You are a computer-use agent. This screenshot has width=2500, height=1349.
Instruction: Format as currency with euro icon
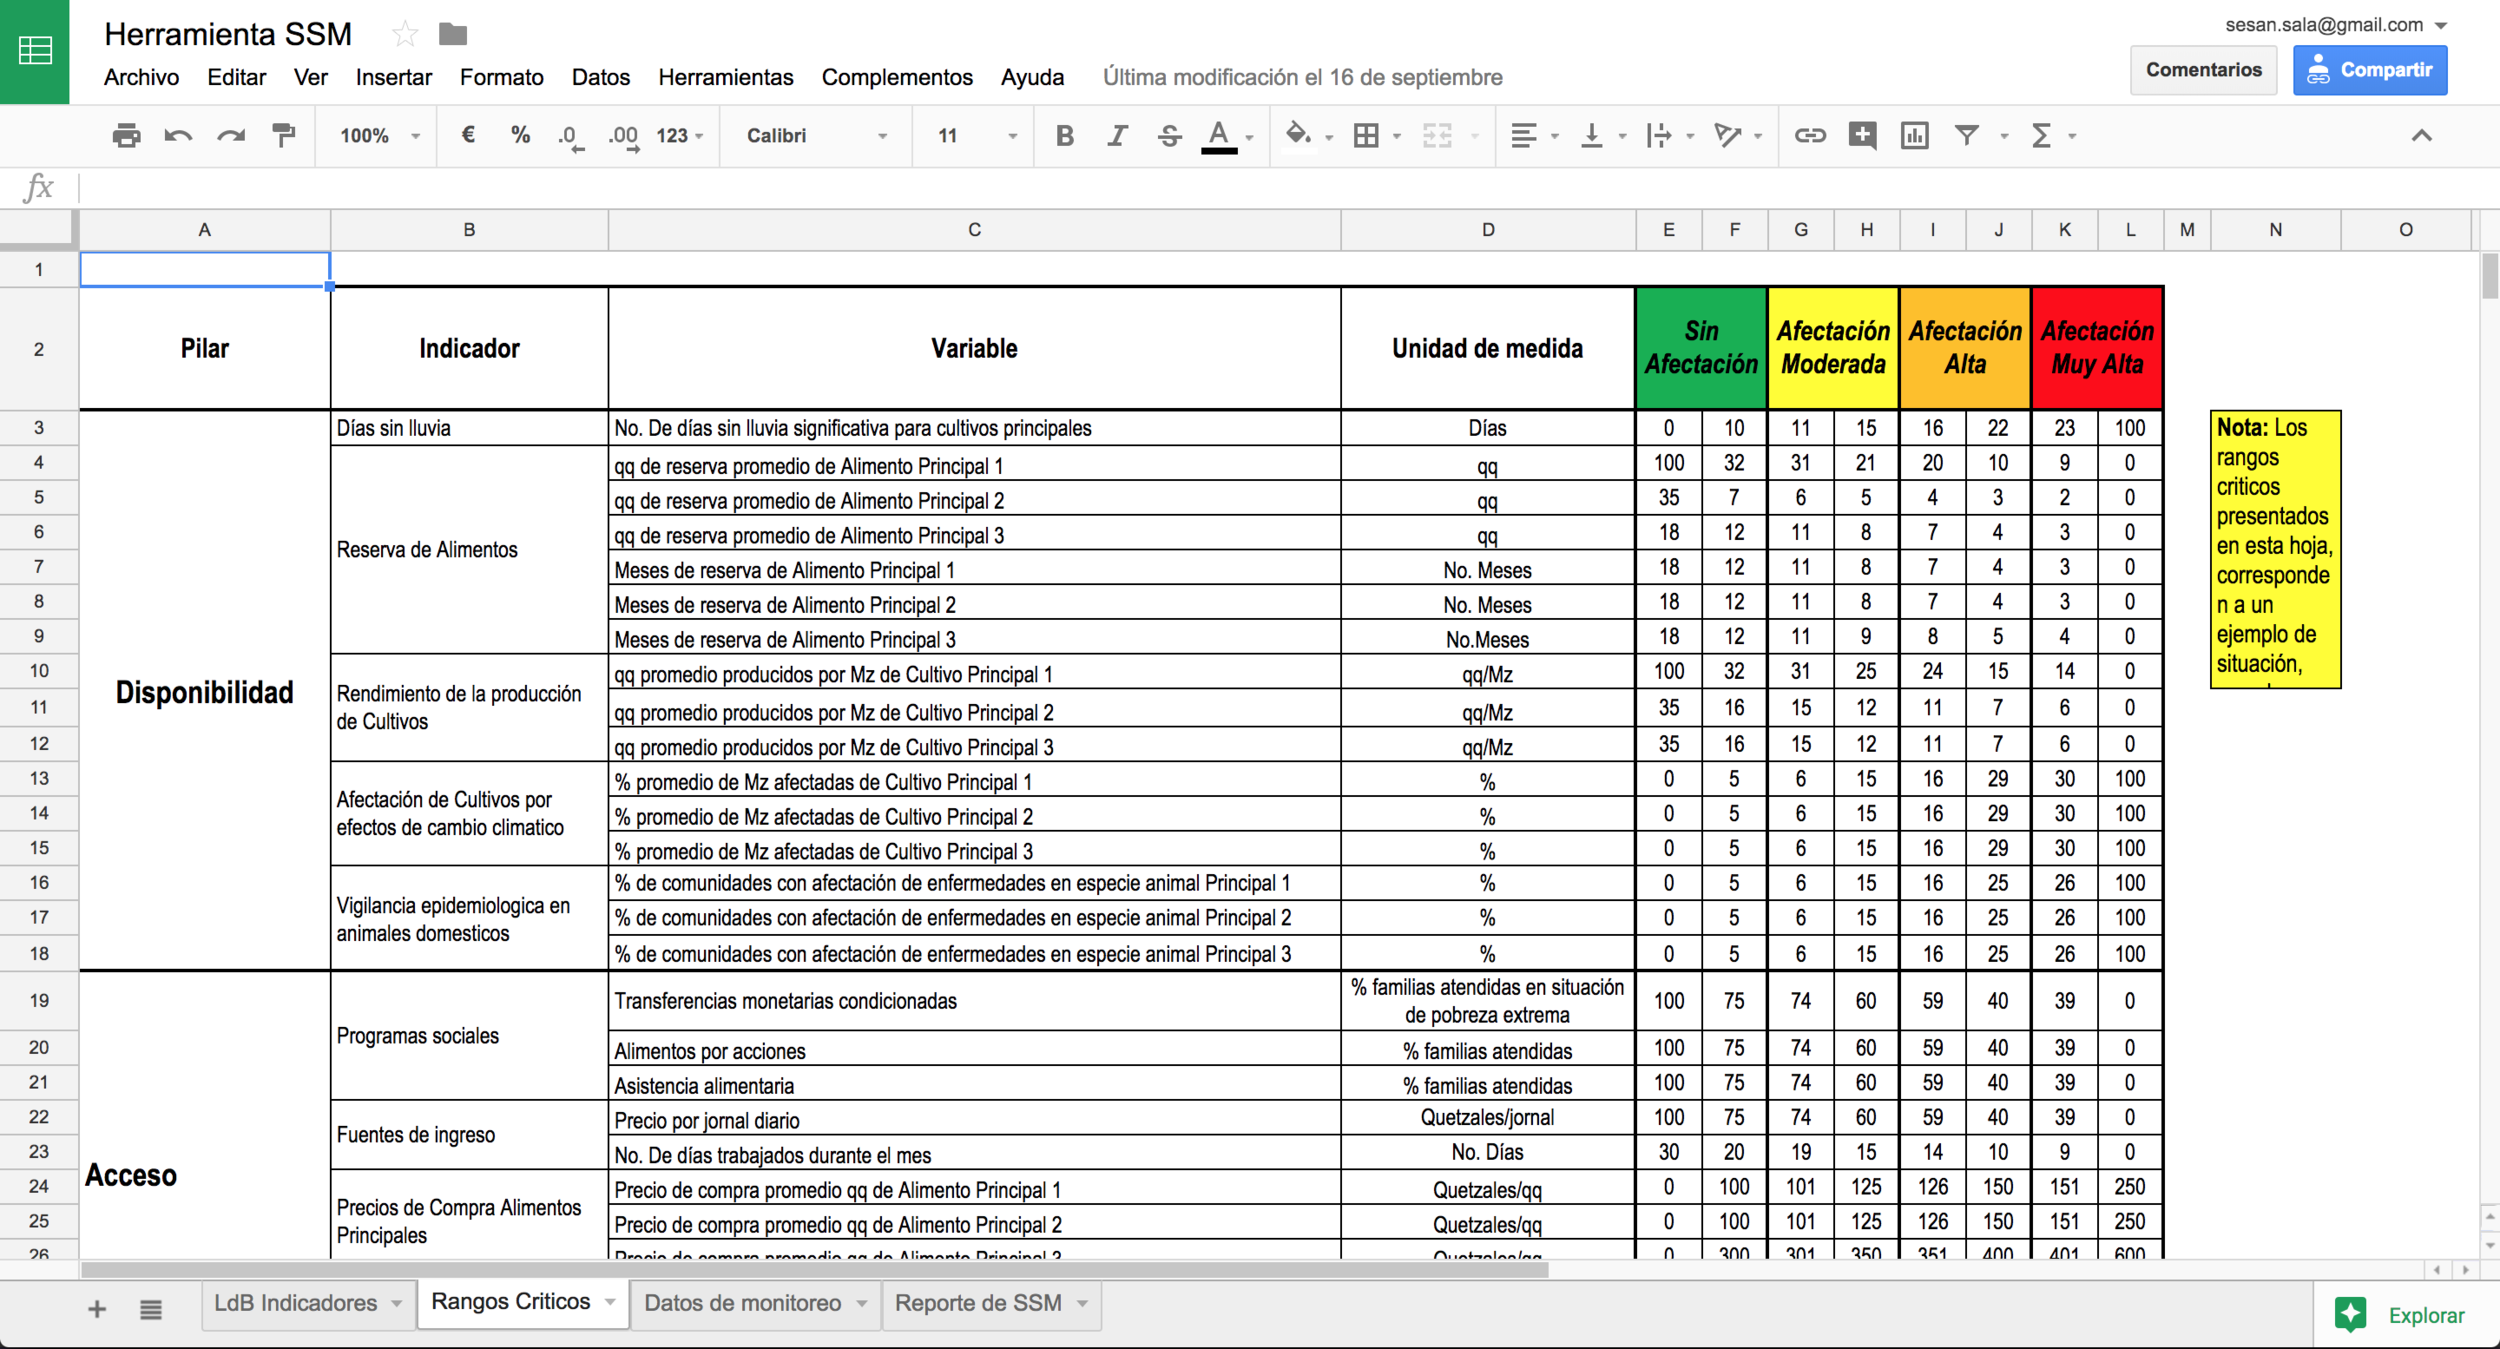[467, 135]
